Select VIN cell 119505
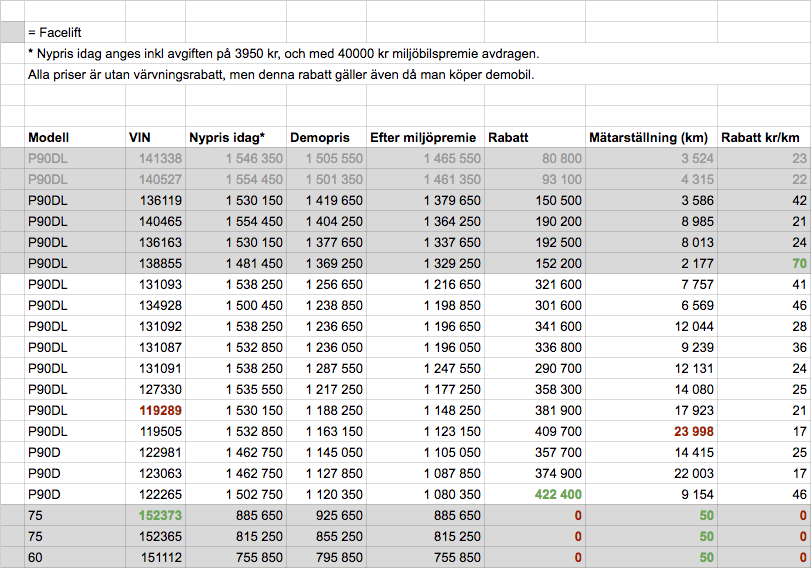 pos(155,431)
